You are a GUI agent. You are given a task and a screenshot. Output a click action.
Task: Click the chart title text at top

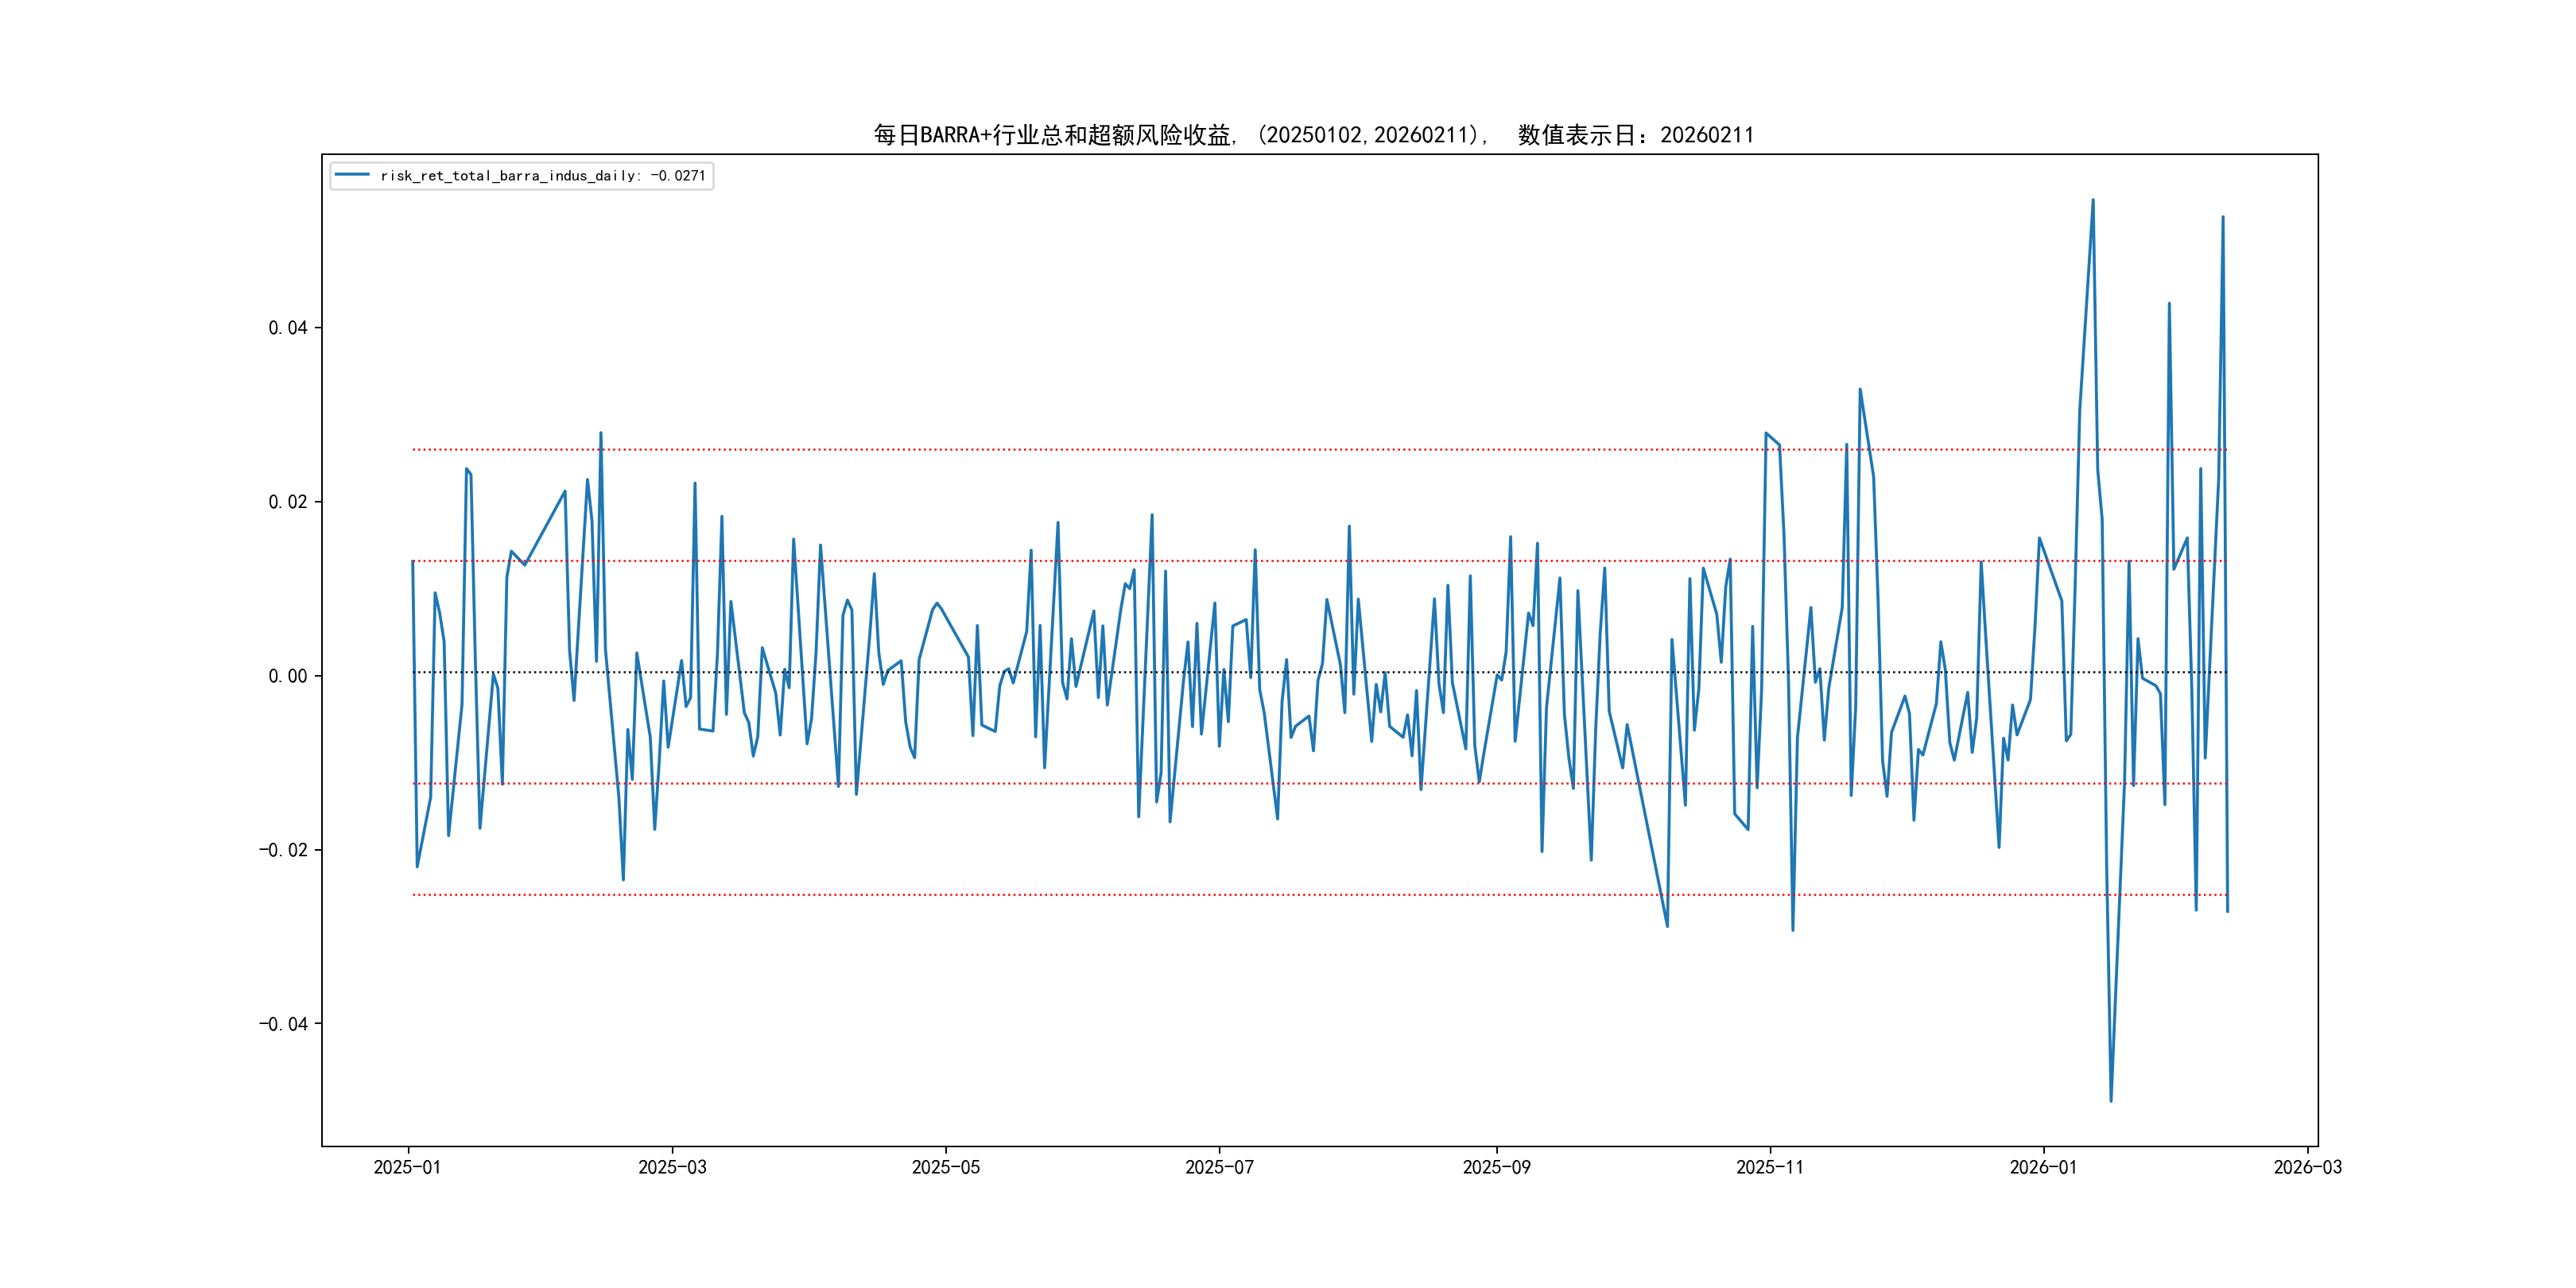(x=1313, y=135)
